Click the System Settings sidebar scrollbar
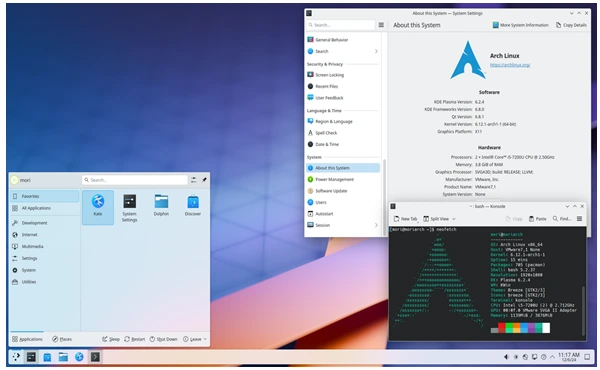 [x=384, y=197]
